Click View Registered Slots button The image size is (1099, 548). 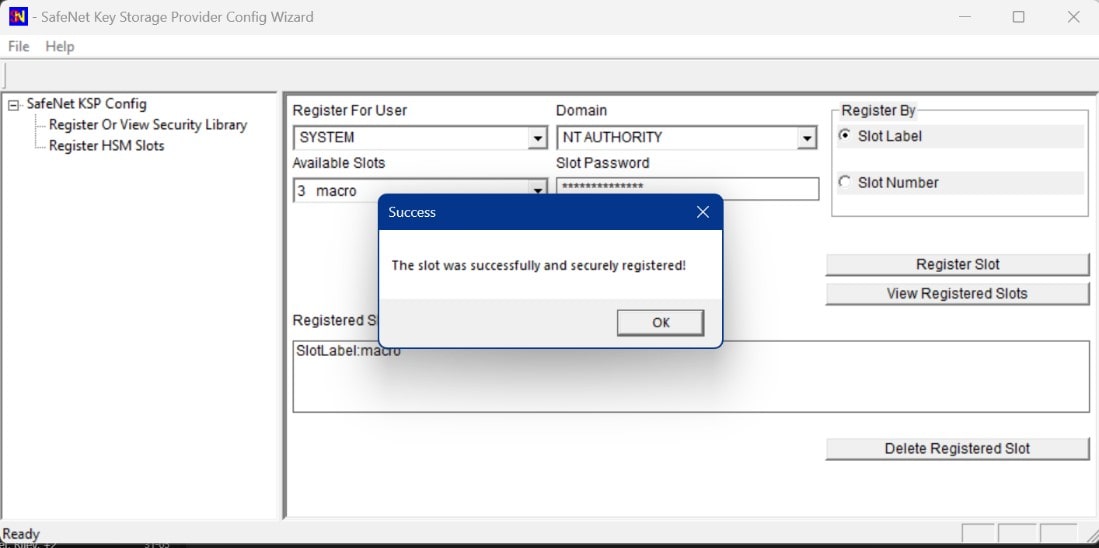pos(956,294)
